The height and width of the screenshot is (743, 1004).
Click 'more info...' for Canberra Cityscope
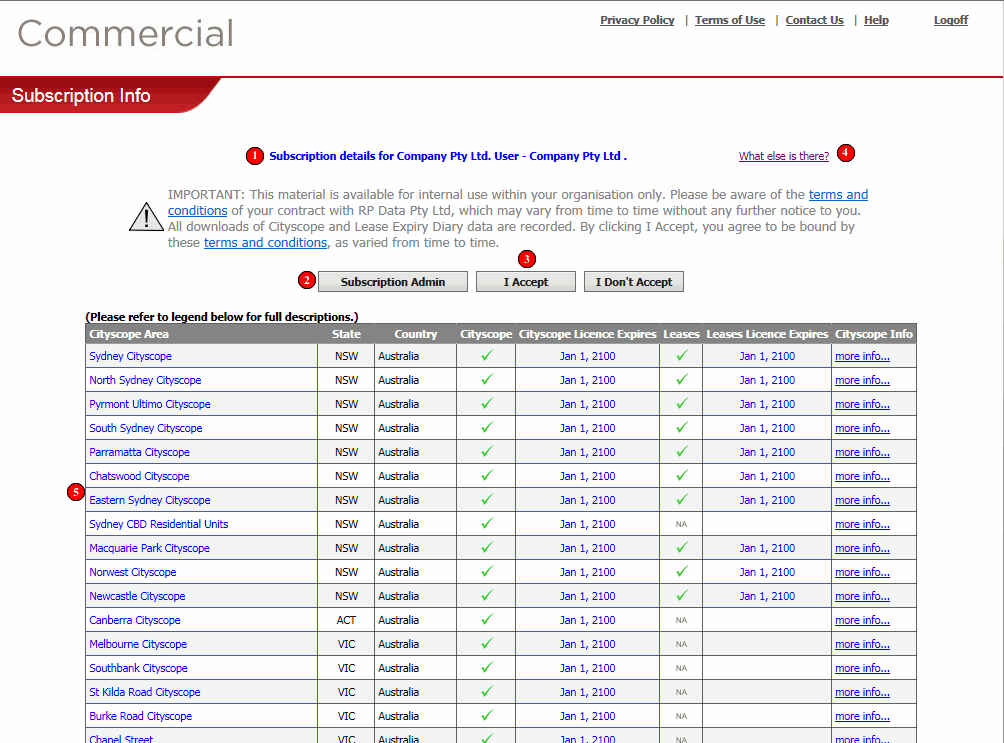click(x=862, y=620)
